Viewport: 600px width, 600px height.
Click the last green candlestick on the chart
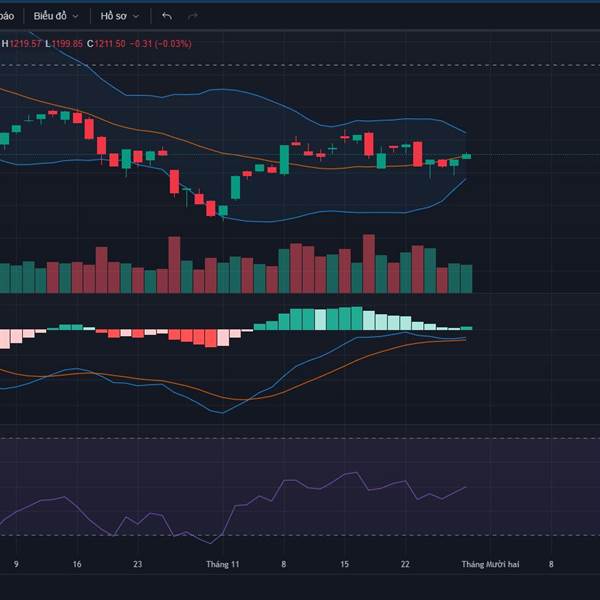tap(466, 156)
